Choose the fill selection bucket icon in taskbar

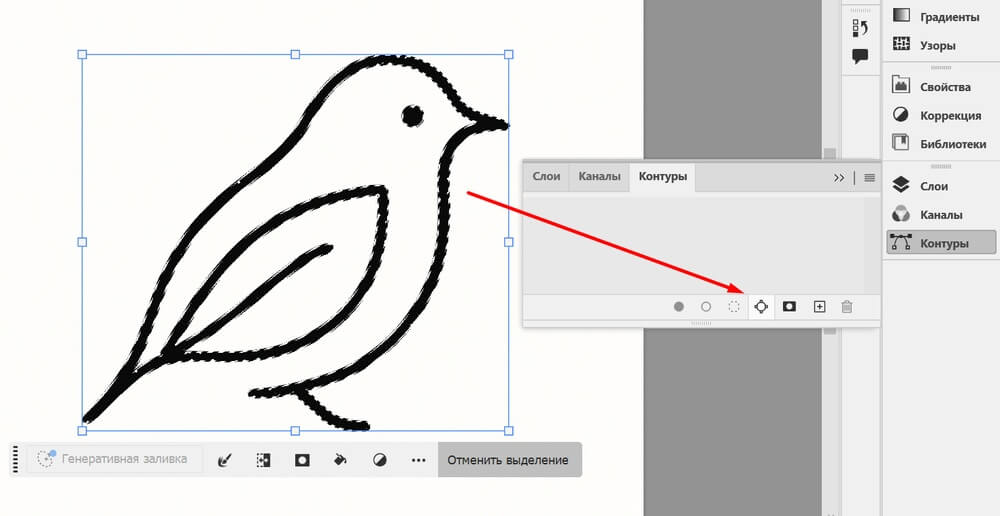point(340,460)
